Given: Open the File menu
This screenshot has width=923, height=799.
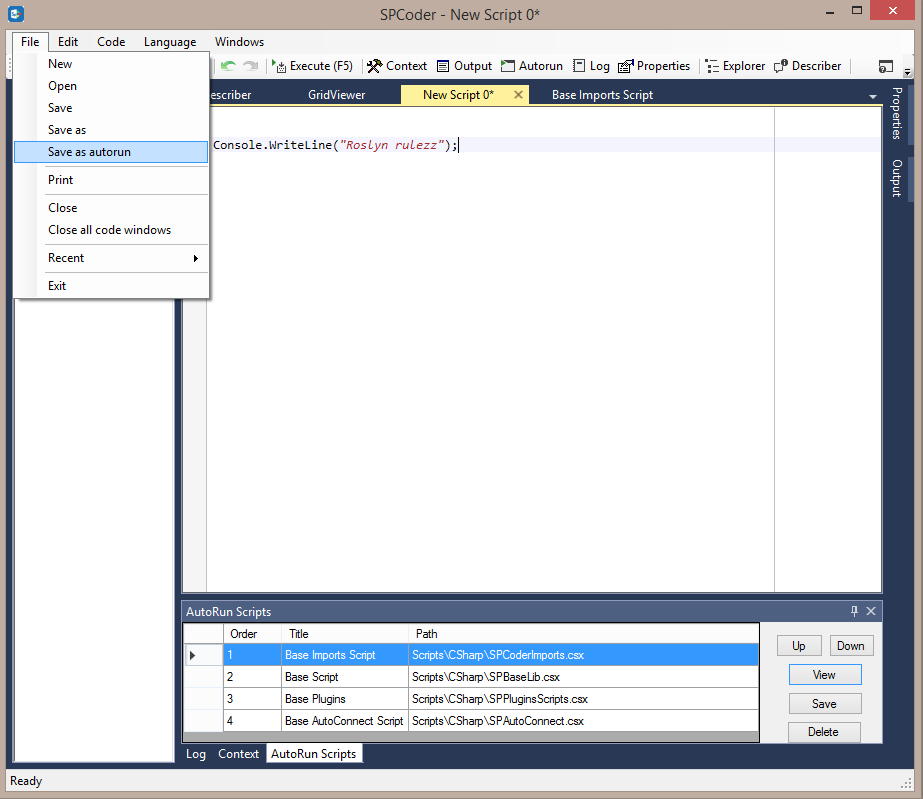Looking at the screenshot, I should tap(30, 42).
